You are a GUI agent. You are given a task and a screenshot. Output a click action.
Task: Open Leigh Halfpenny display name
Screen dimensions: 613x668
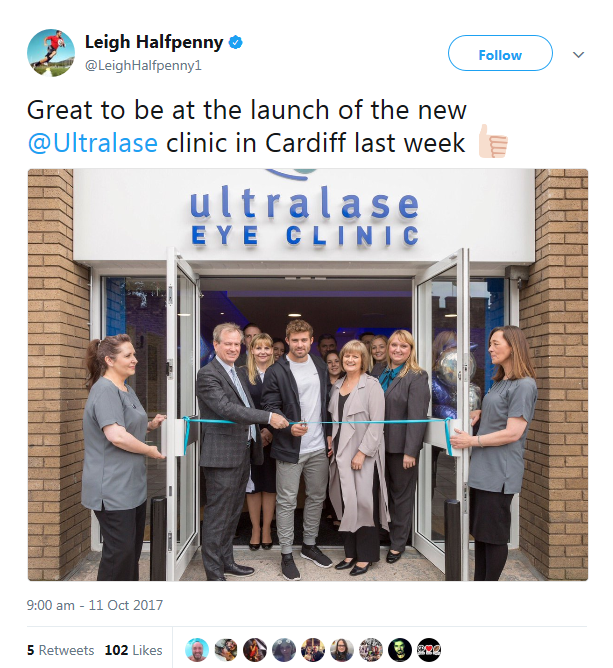click(x=154, y=42)
